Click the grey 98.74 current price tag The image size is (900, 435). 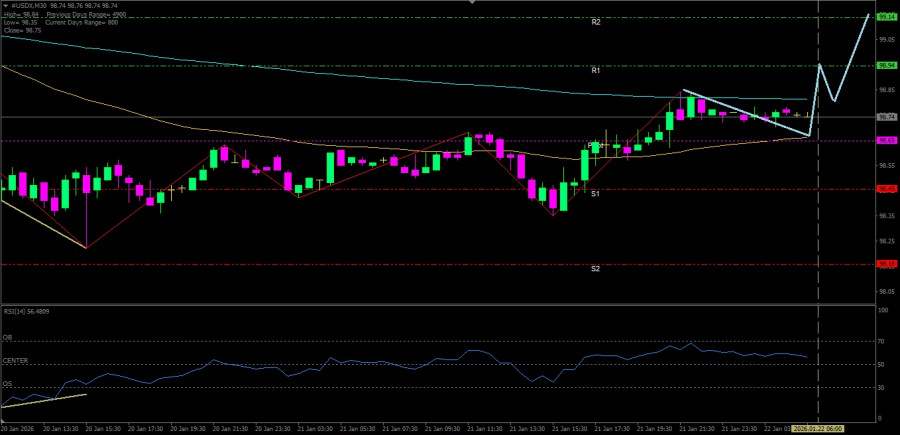coord(887,116)
